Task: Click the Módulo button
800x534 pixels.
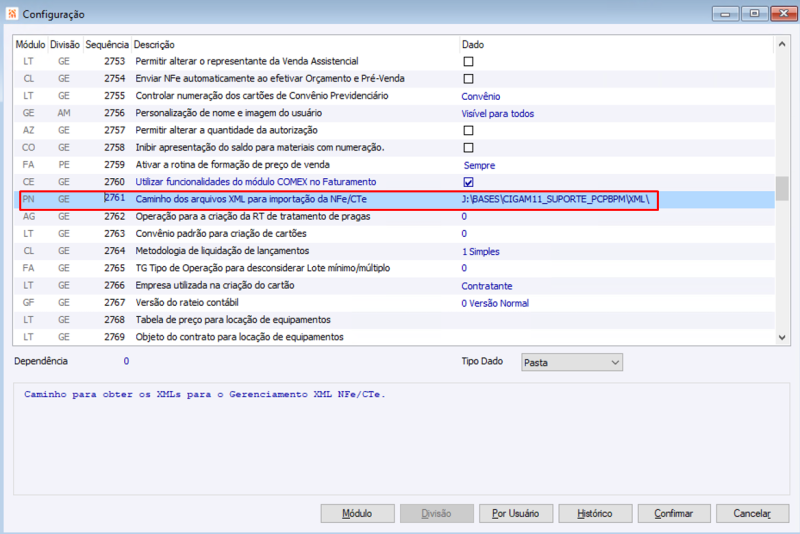Action: [x=357, y=514]
